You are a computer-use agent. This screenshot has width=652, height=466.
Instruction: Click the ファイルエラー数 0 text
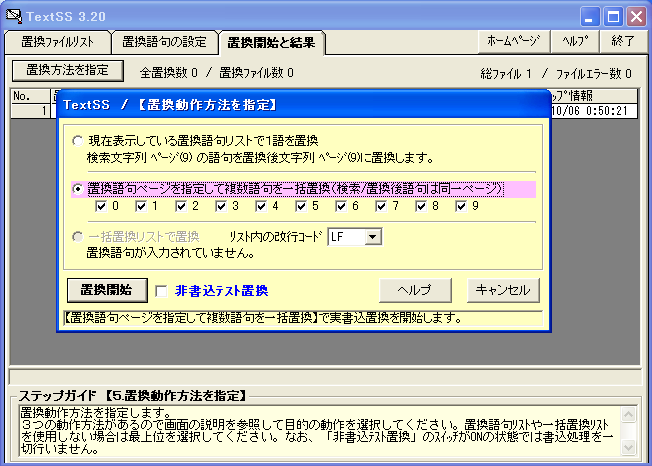click(594, 74)
